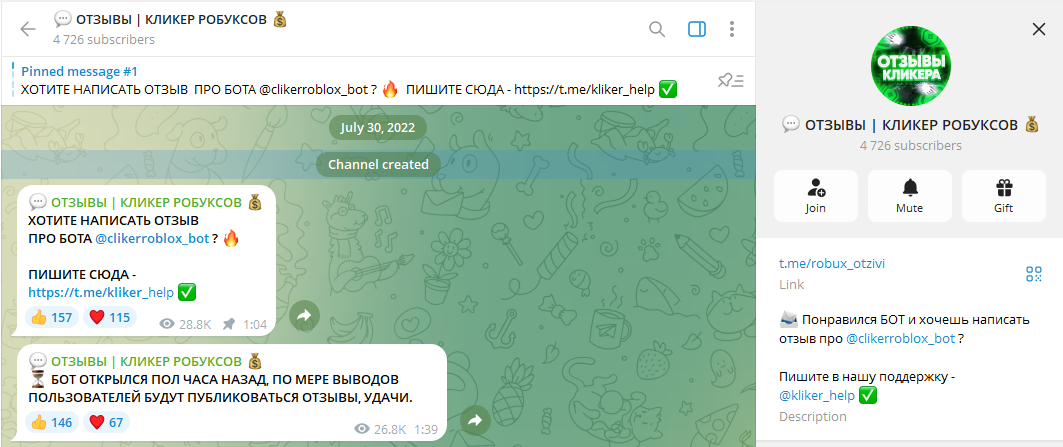This screenshot has height=447, width=1063.
Task: Click first post's channel name heading
Action: (x=146, y=202)
